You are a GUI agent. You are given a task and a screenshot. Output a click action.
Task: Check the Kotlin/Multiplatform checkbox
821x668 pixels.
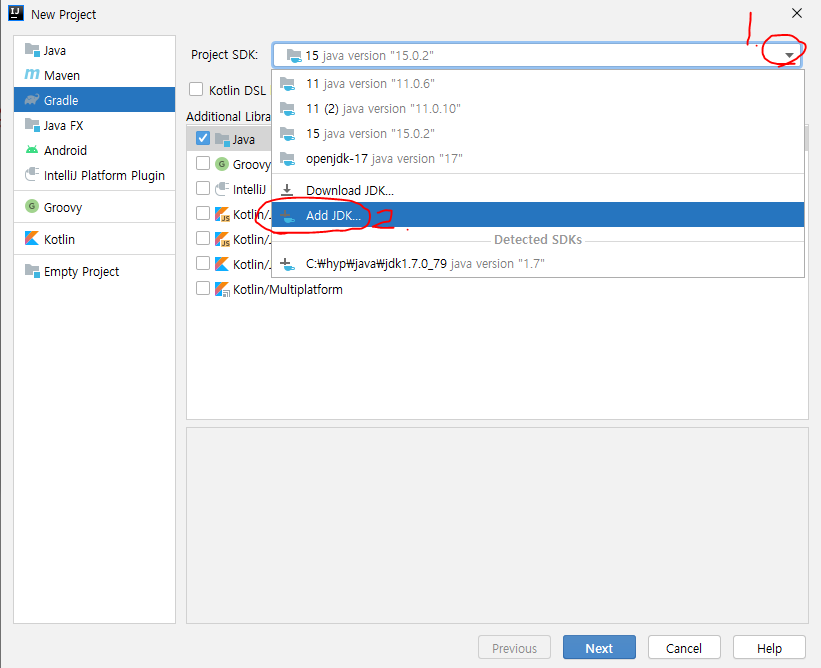tap(203, 288)
